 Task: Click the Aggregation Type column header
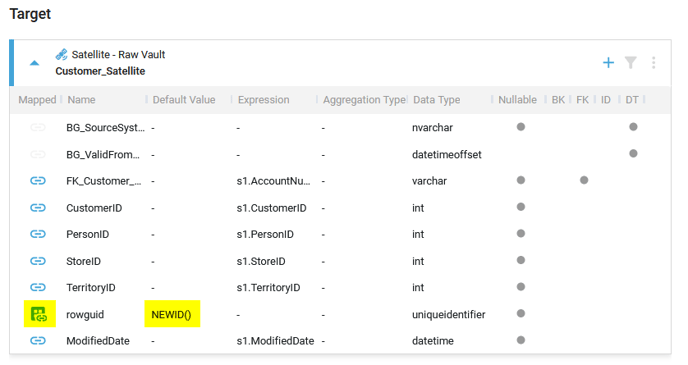click(x=364, y=100)
